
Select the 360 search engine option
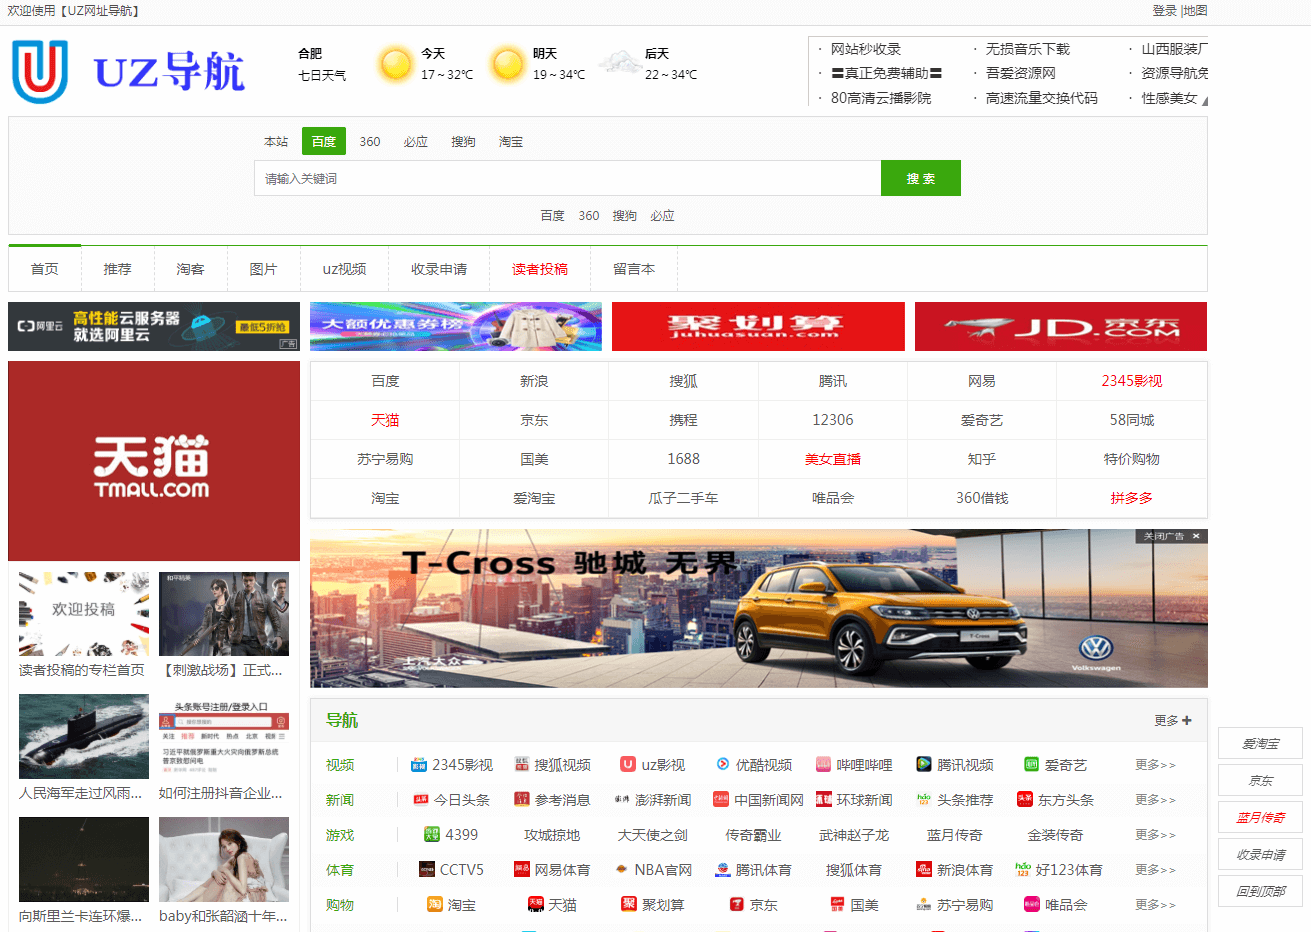[370, 141]
